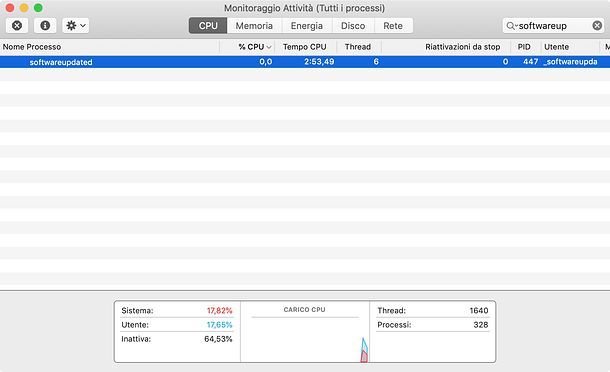Switch to the Energia tab

tap(307, 26)
